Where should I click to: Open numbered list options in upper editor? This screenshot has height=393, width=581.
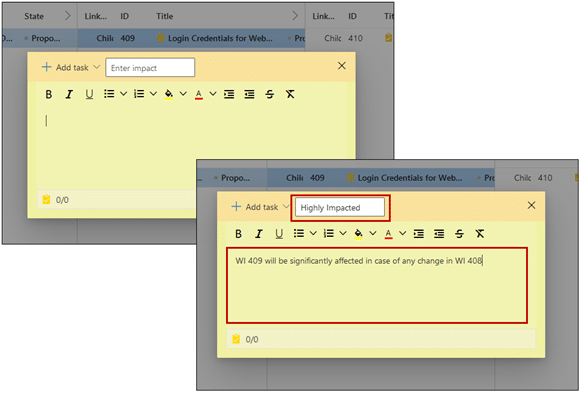tap(153, 94)
